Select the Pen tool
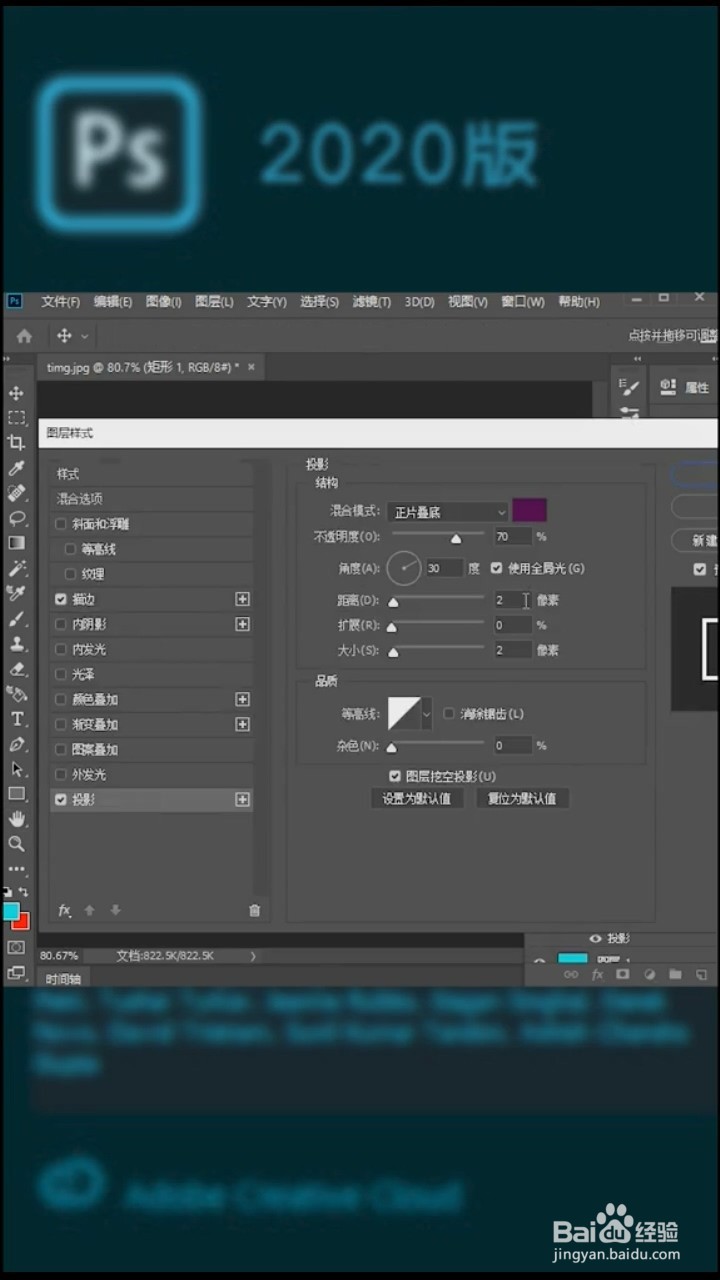720x1280 pixels. [16, 744]
